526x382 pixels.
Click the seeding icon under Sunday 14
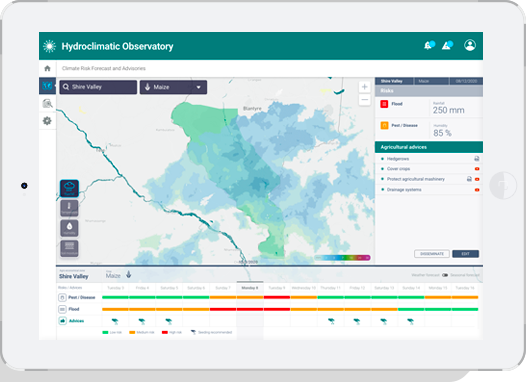(410, 322)
